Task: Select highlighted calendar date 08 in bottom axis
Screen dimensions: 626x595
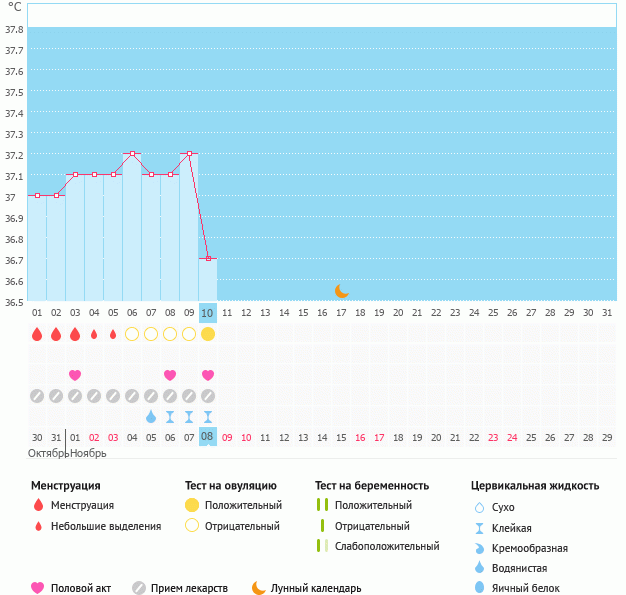Action: (208, 437)
